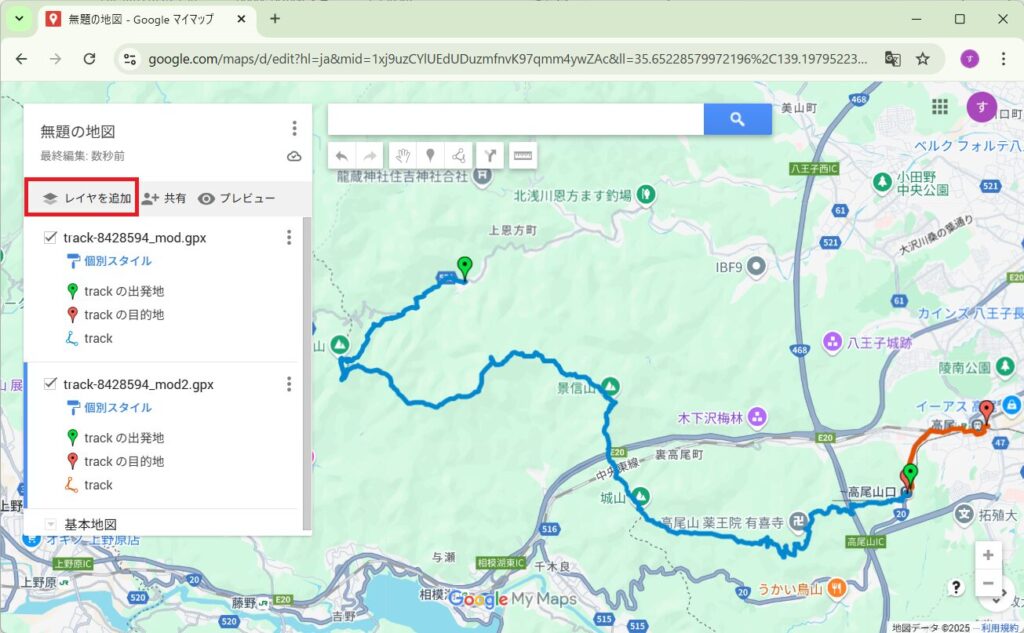Click the 城山 mountain icon on map
Image resolution: width=1024 pixels, height=633 pixels.
point(641,496)
